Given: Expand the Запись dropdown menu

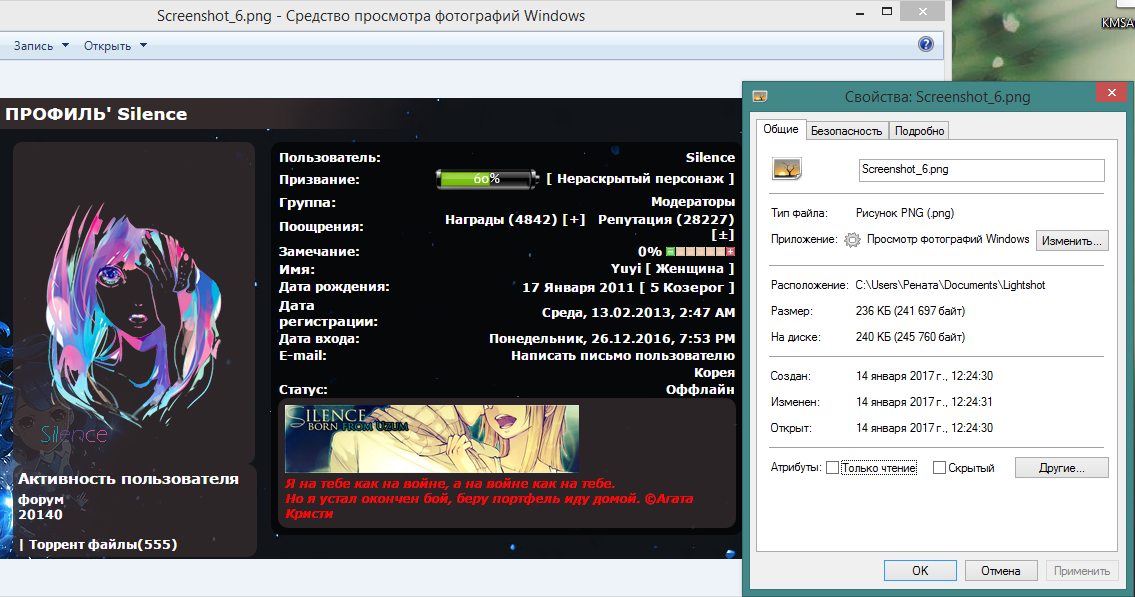Looking at the screenshot, I should pos(41,46).
